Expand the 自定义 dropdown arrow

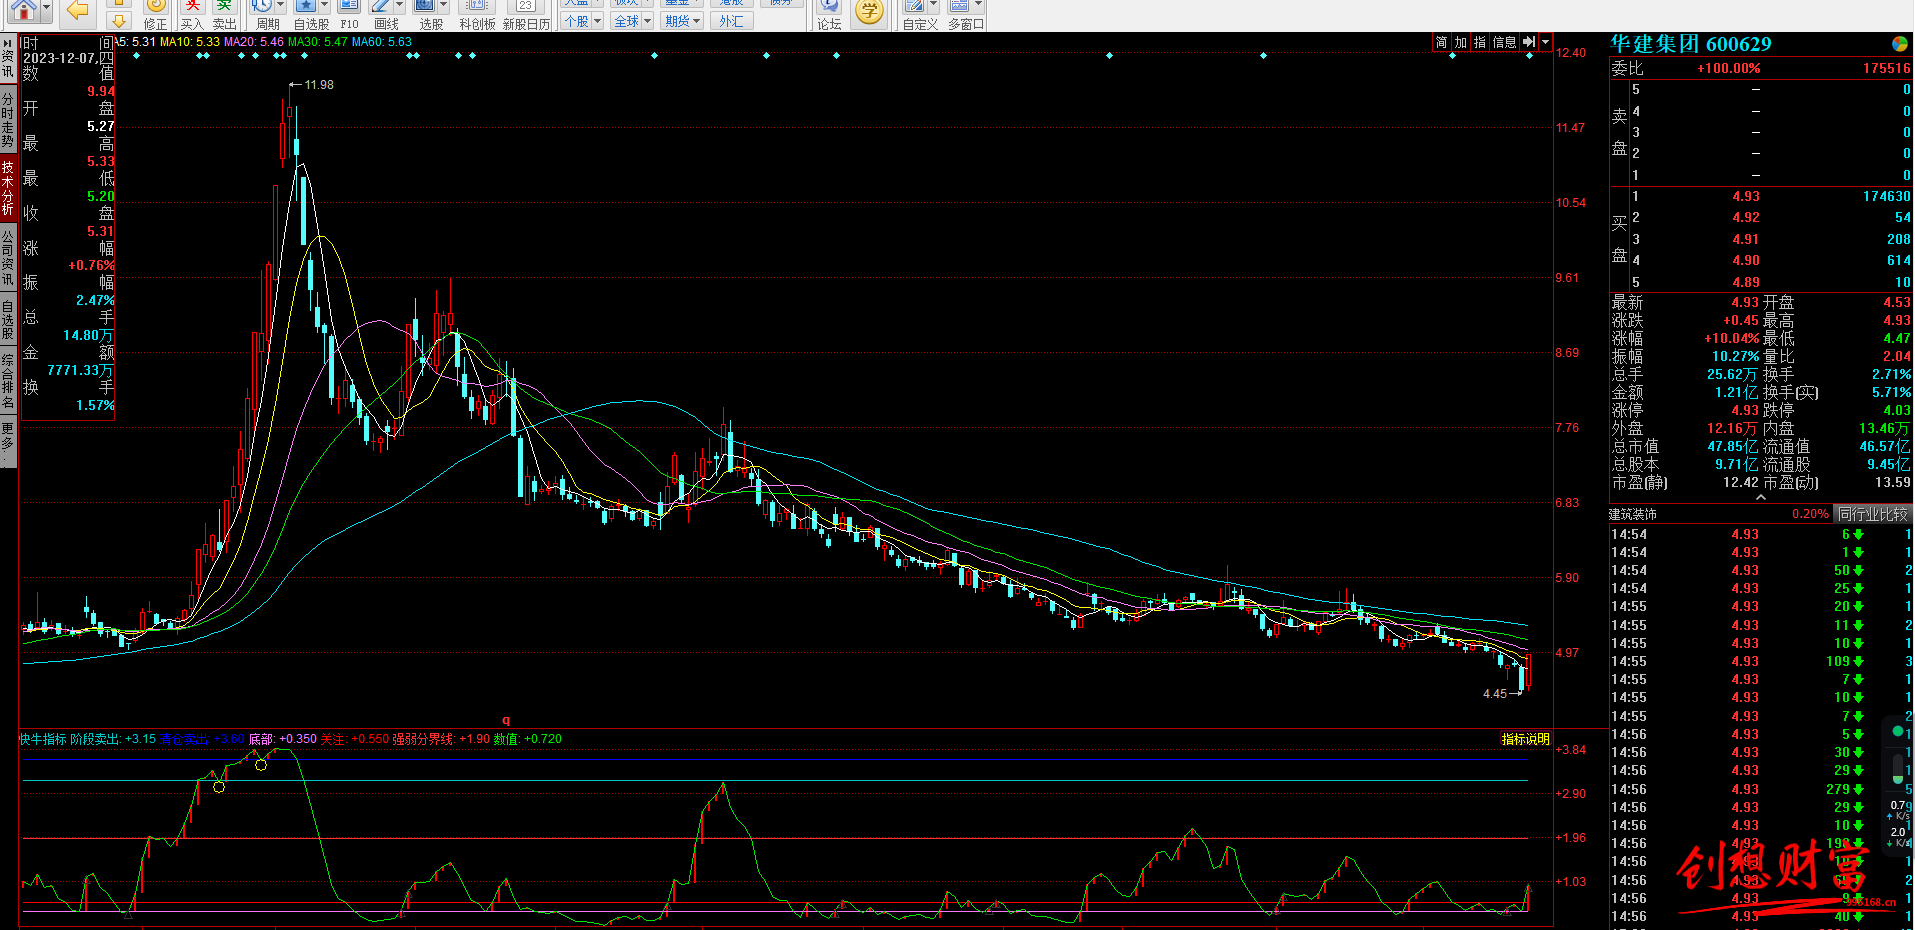coord(934,6)
